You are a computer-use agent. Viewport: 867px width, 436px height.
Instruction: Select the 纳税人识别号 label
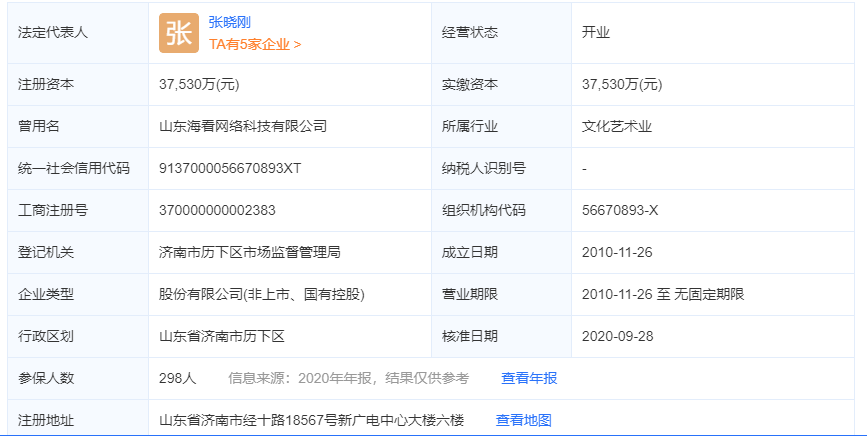483,168
